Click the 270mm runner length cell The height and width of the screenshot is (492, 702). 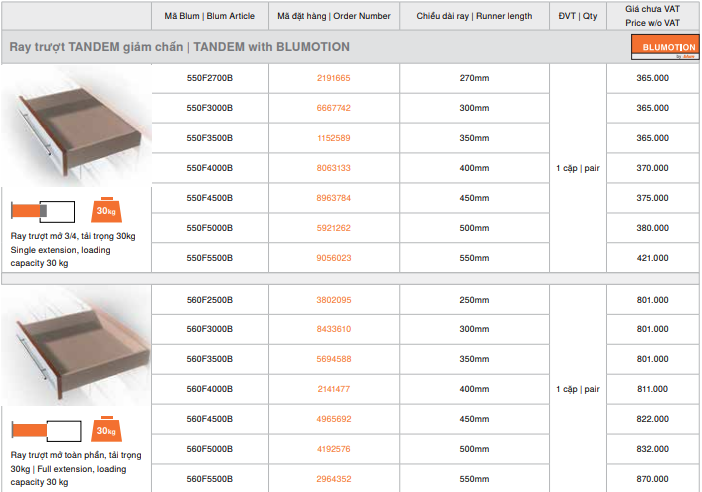(474, 78)
